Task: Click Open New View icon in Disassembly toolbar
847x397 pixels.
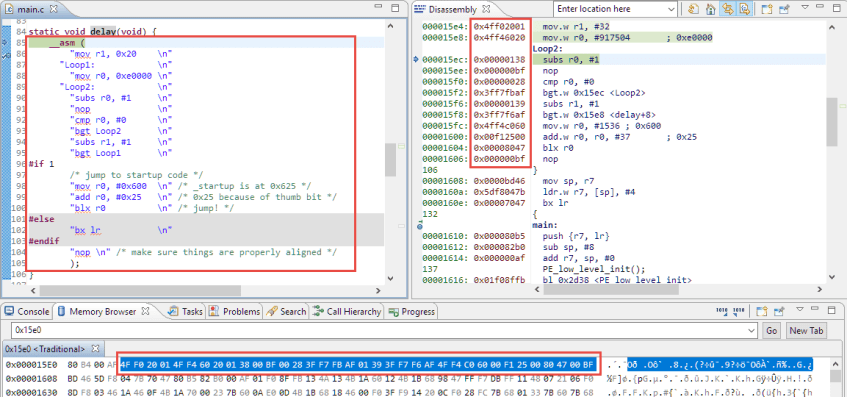Action: click(766, 9)
